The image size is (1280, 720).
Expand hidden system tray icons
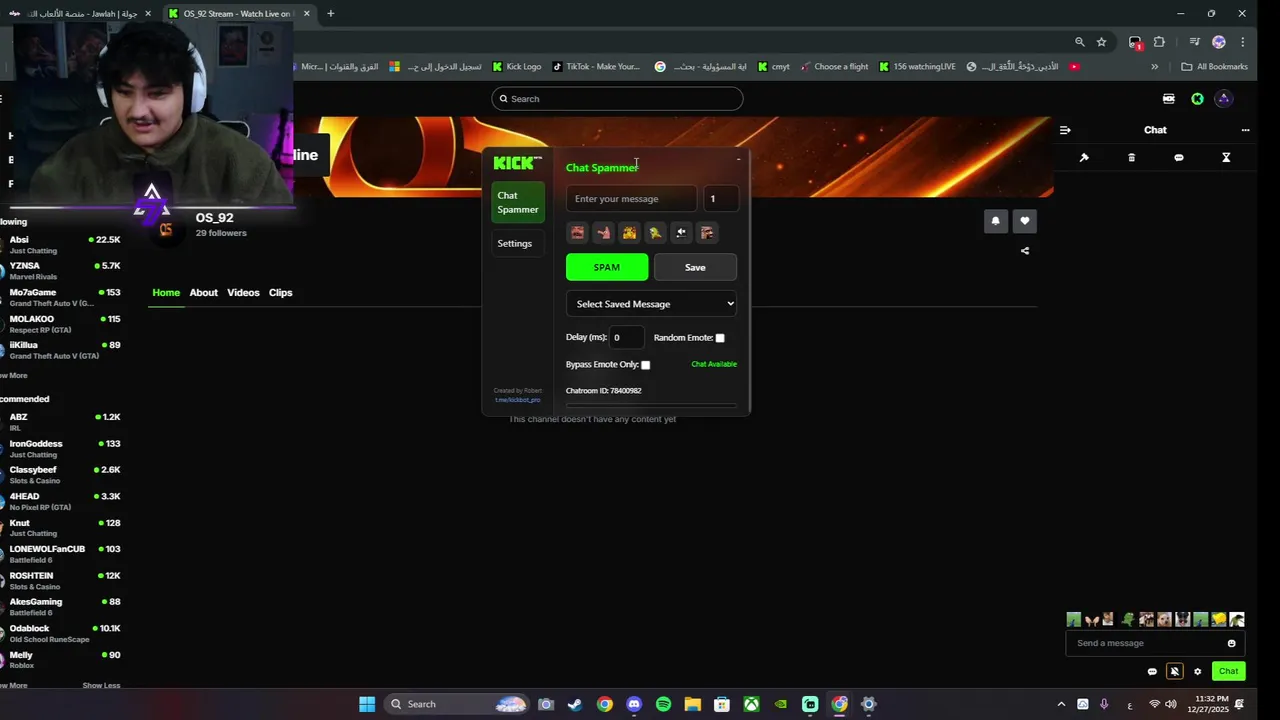coord(1061,704)
